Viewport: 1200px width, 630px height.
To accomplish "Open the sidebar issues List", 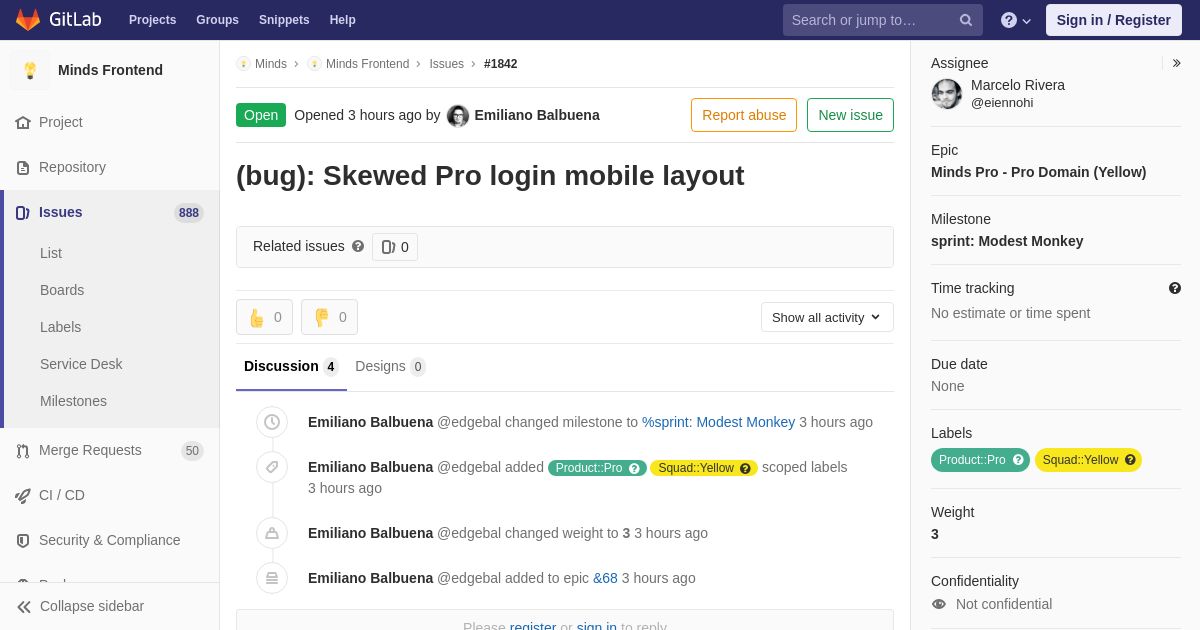I will [x=51, y=253].
